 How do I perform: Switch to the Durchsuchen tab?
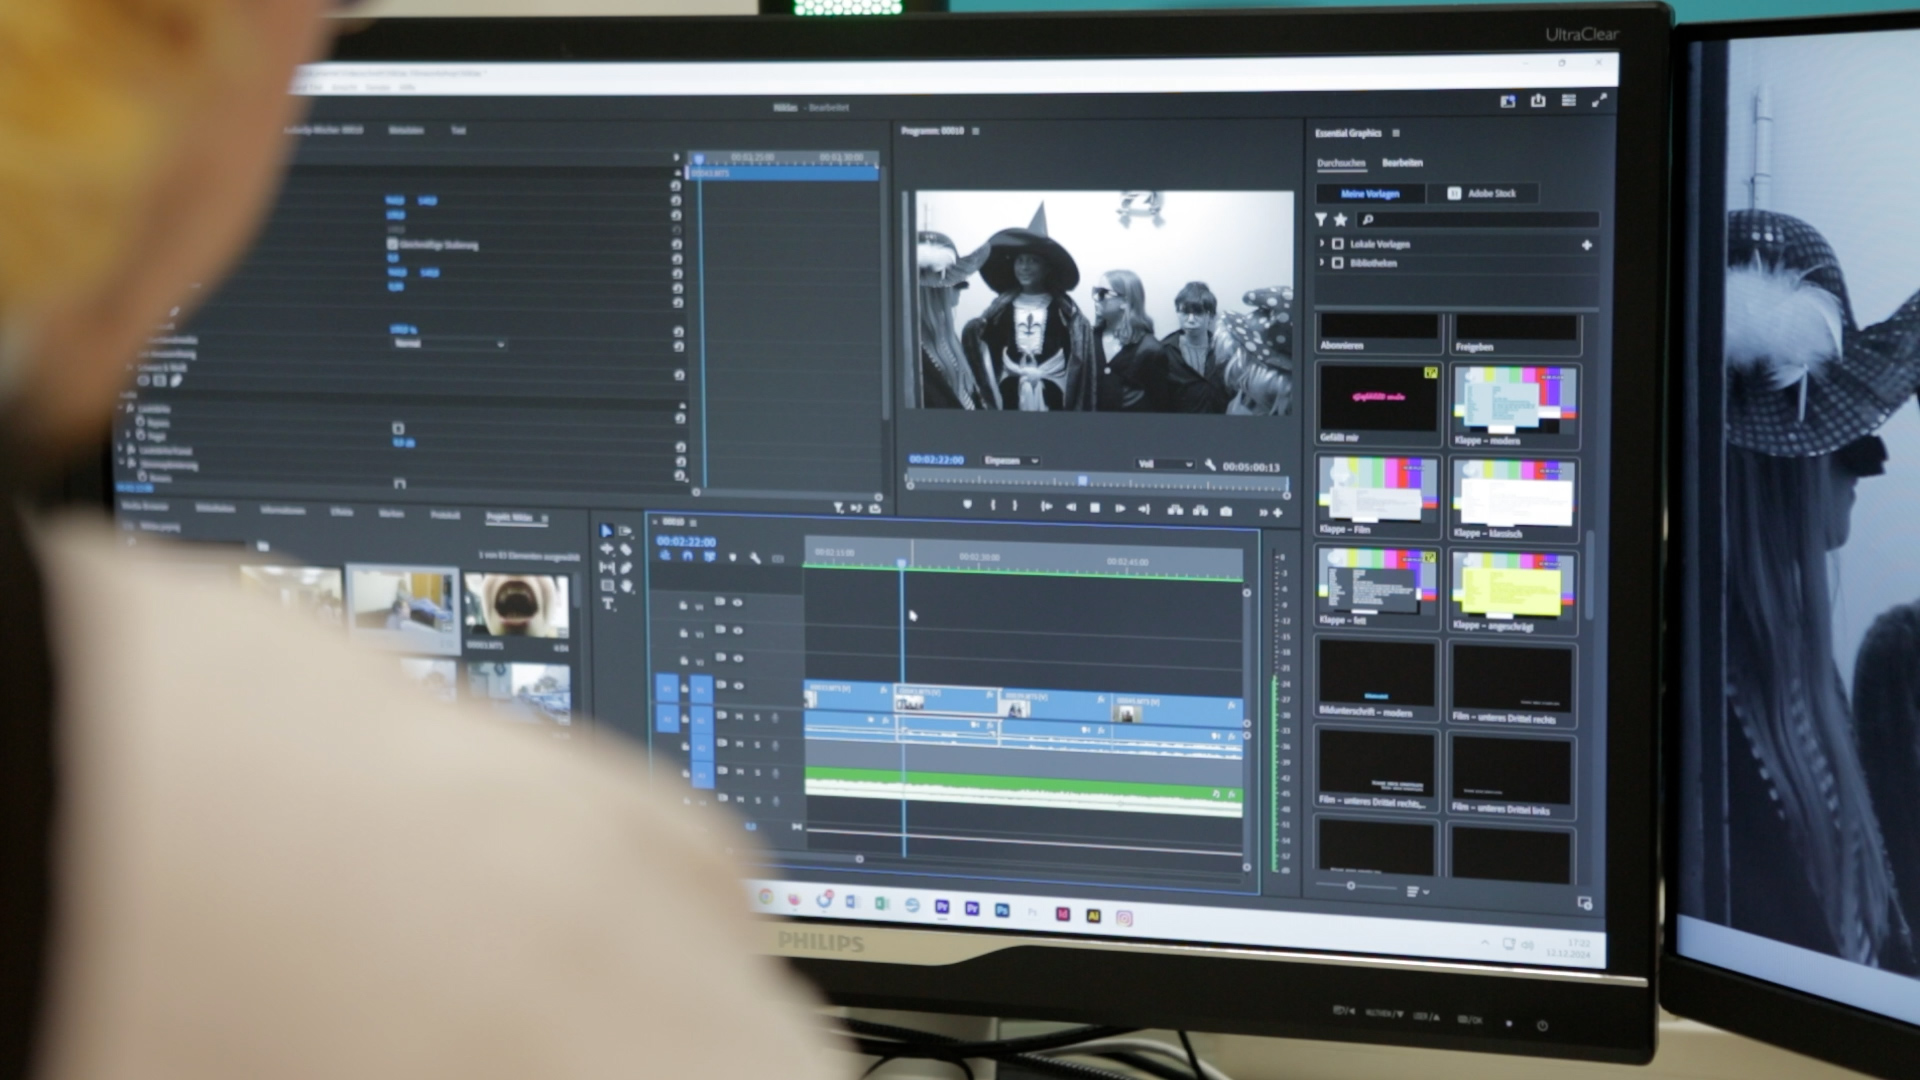point(1341,163)
